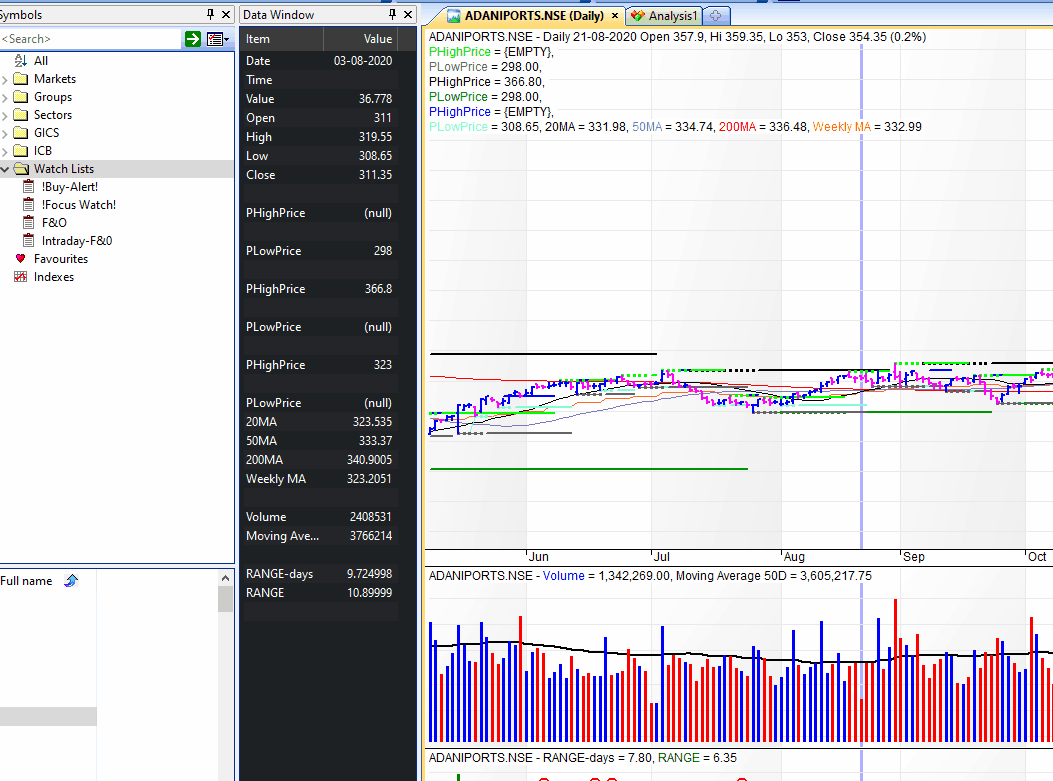The height and width of the screenshot is (781, 1053).
Task: Pin the Symbols panel
Action: (210, 14)
